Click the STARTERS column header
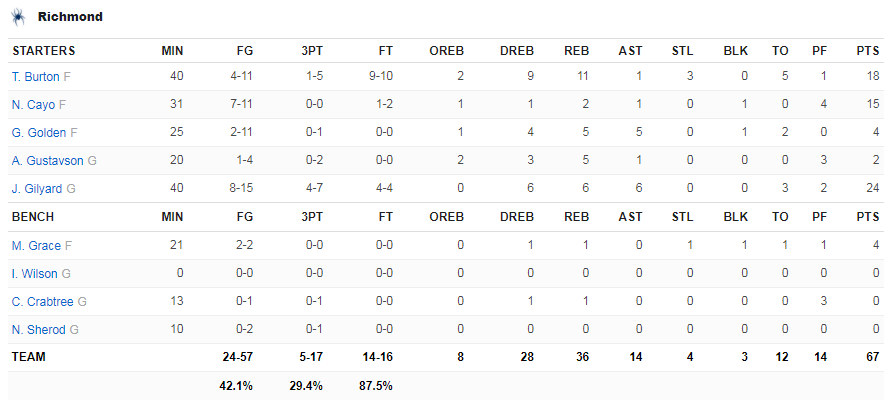Image resolution: width=891 pixels, height=401 pixels. (x=44, y=51)
